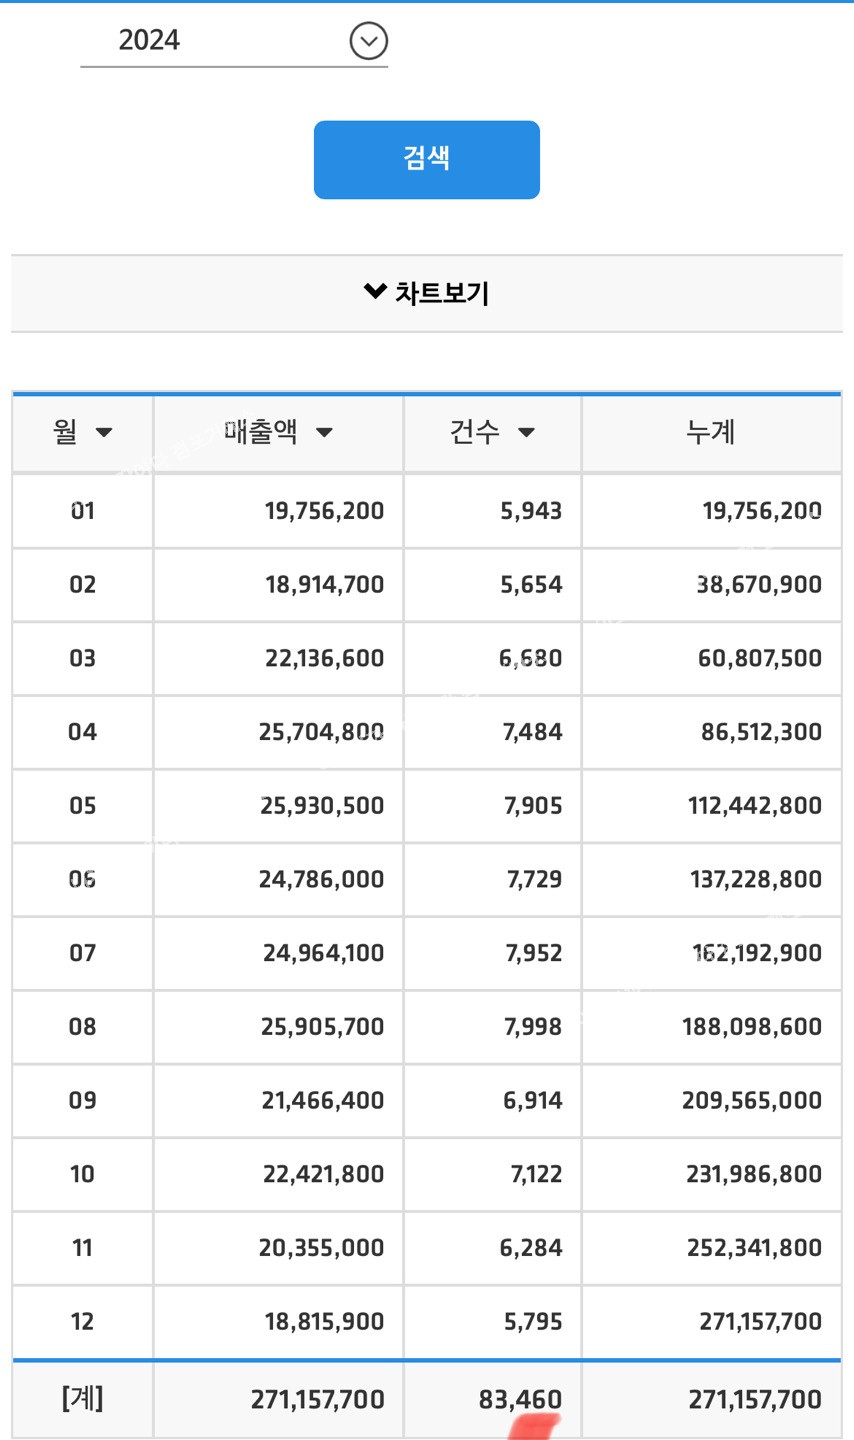Viewport: 854px width, 1440px height.
Task: Select the month 08 row cell
Action: point(82,1027)
